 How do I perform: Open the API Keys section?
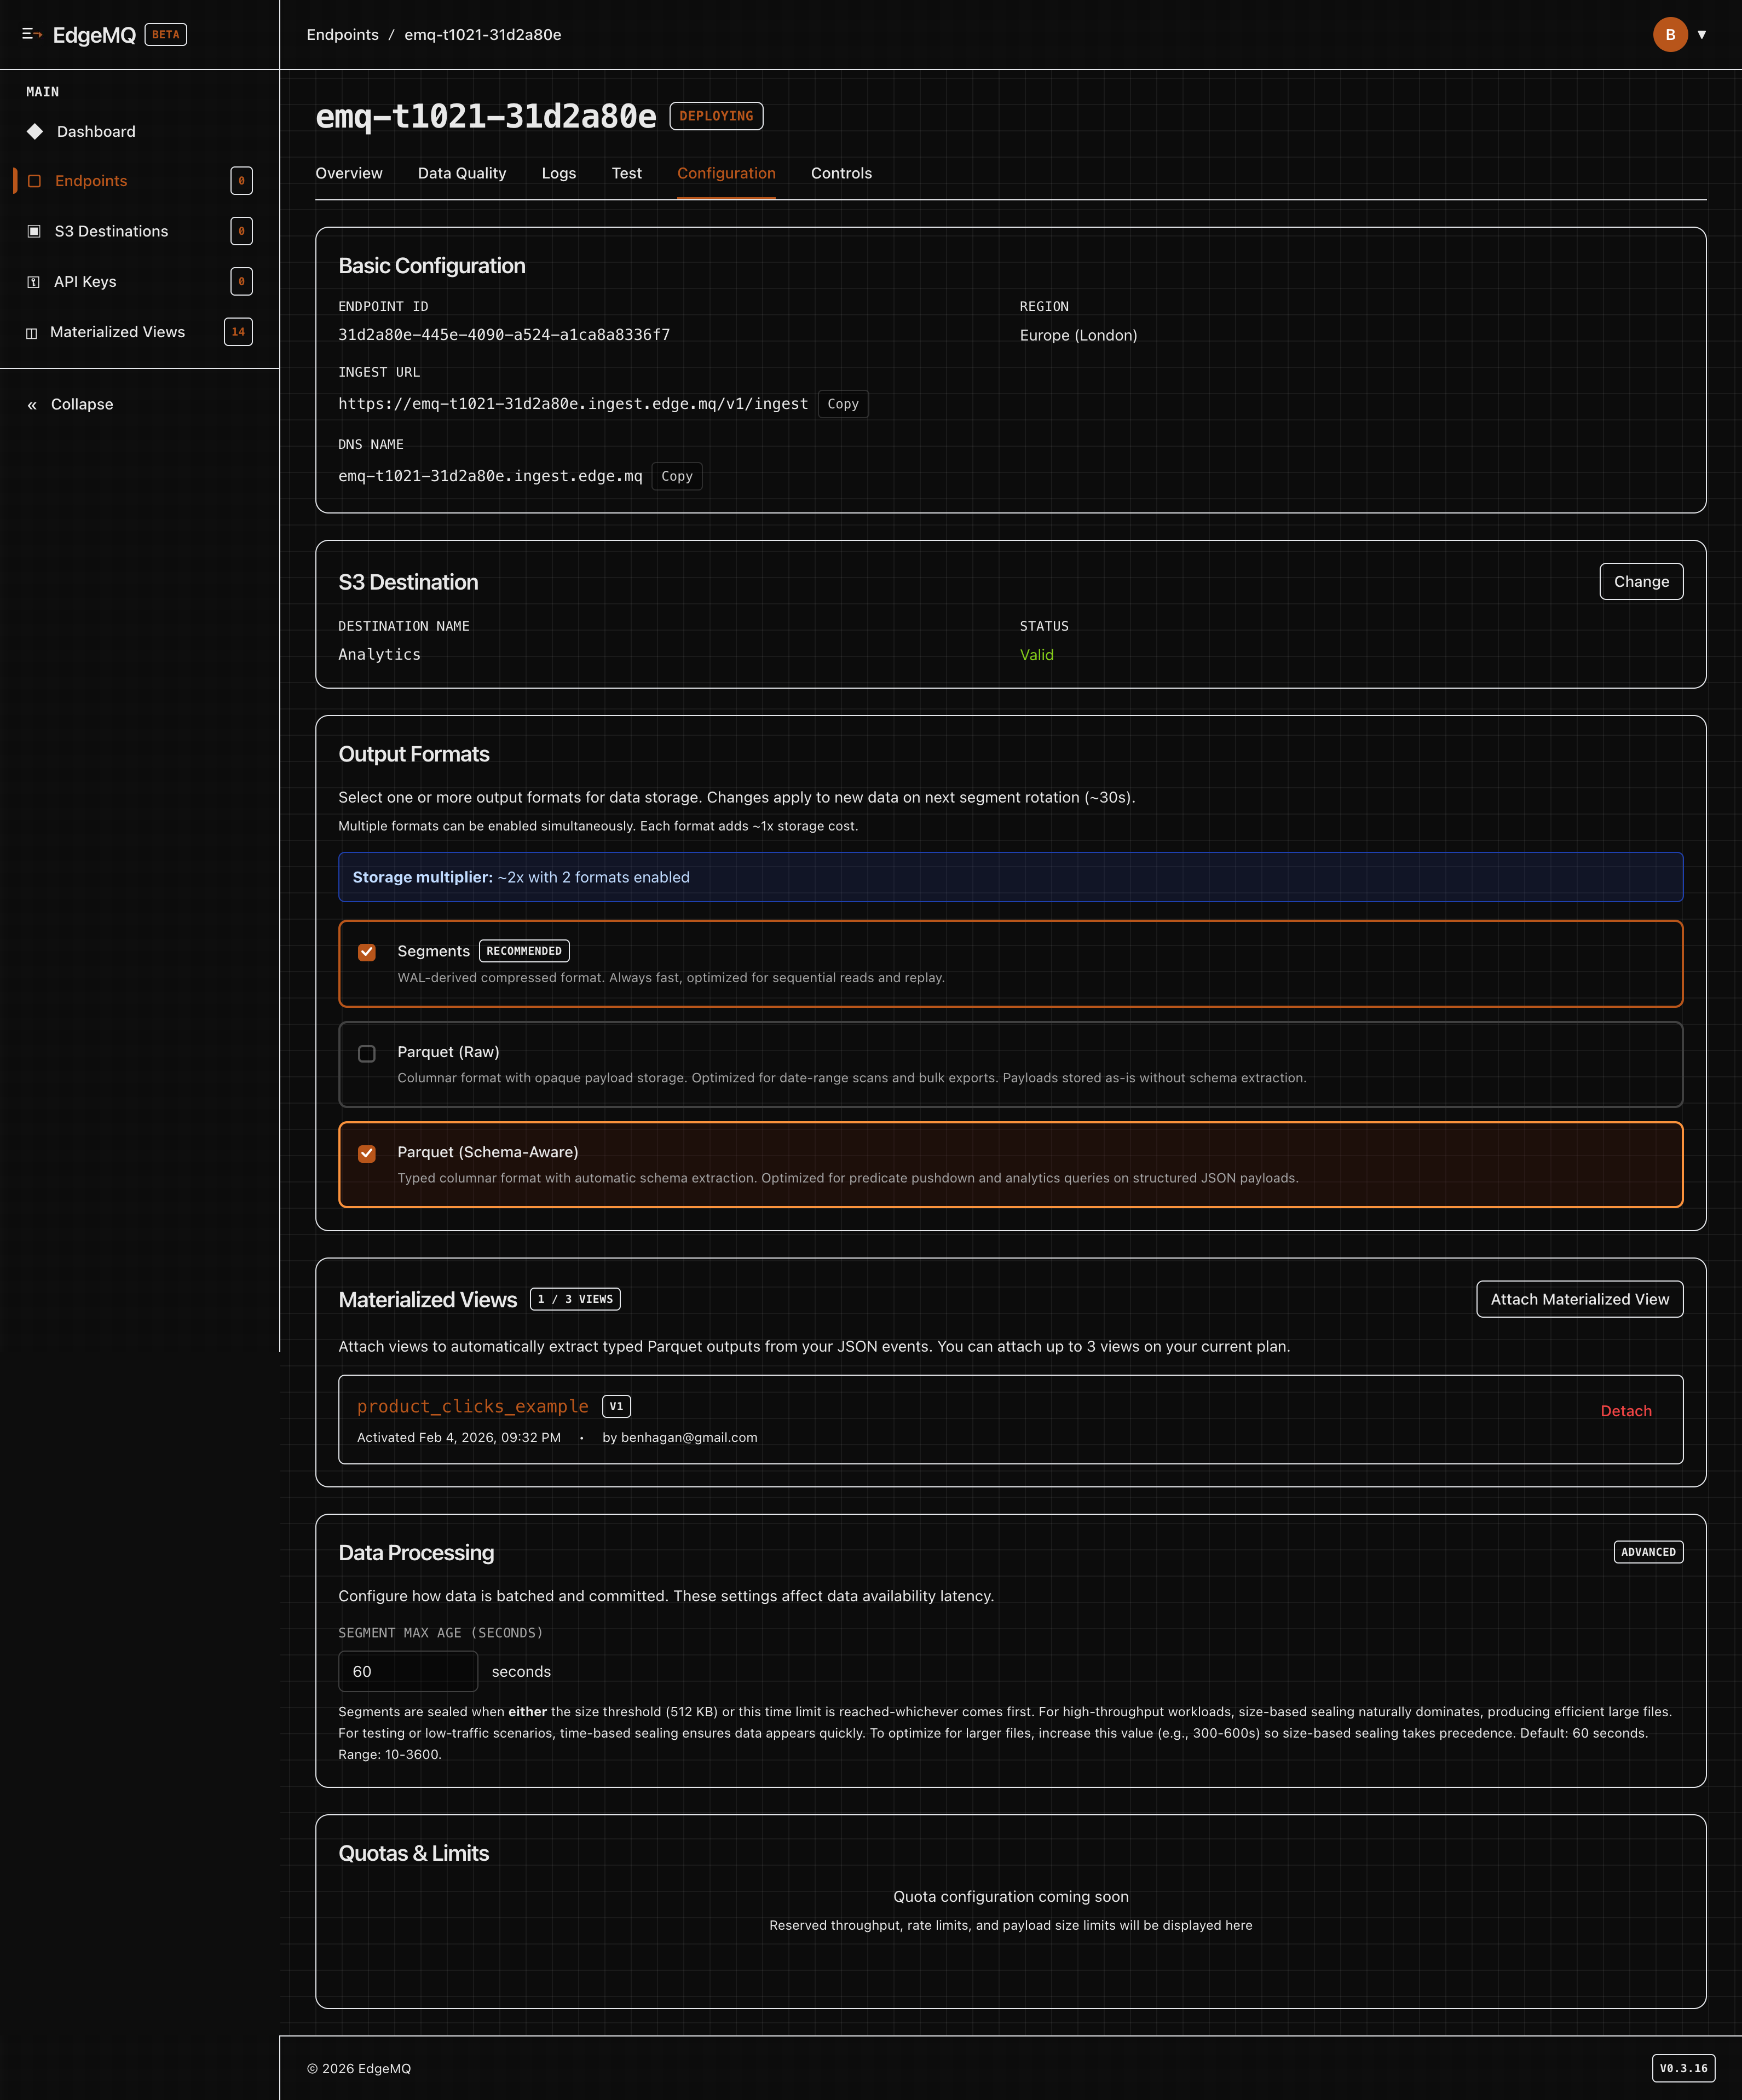[86, 281]
